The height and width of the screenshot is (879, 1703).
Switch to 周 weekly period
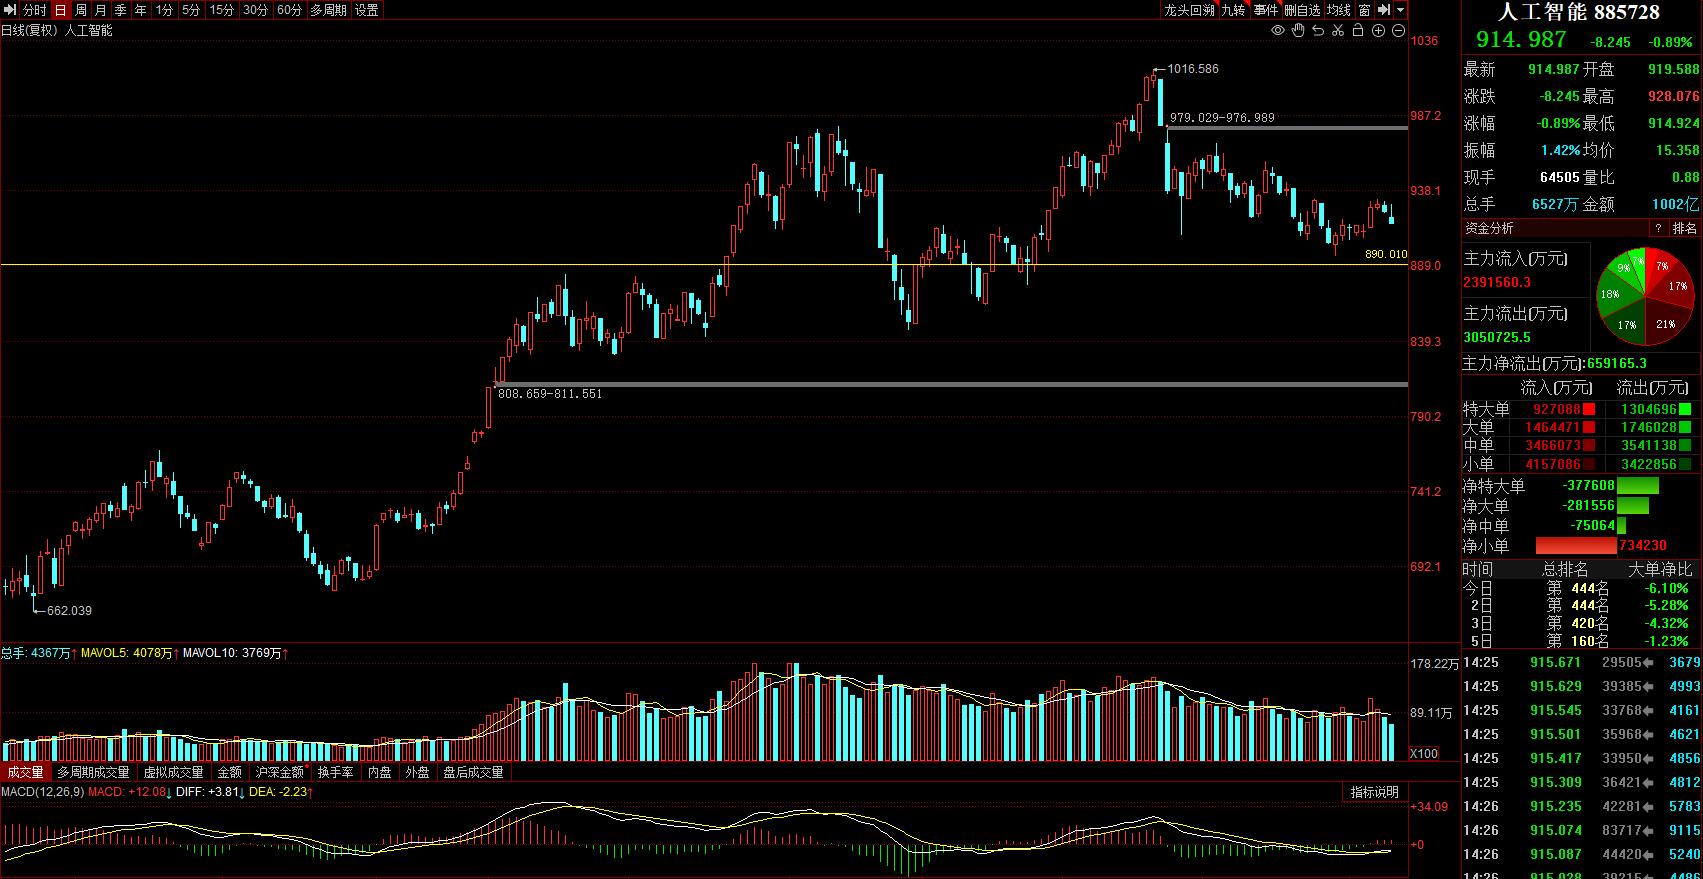pyautogui.click(x=81, y=10)
